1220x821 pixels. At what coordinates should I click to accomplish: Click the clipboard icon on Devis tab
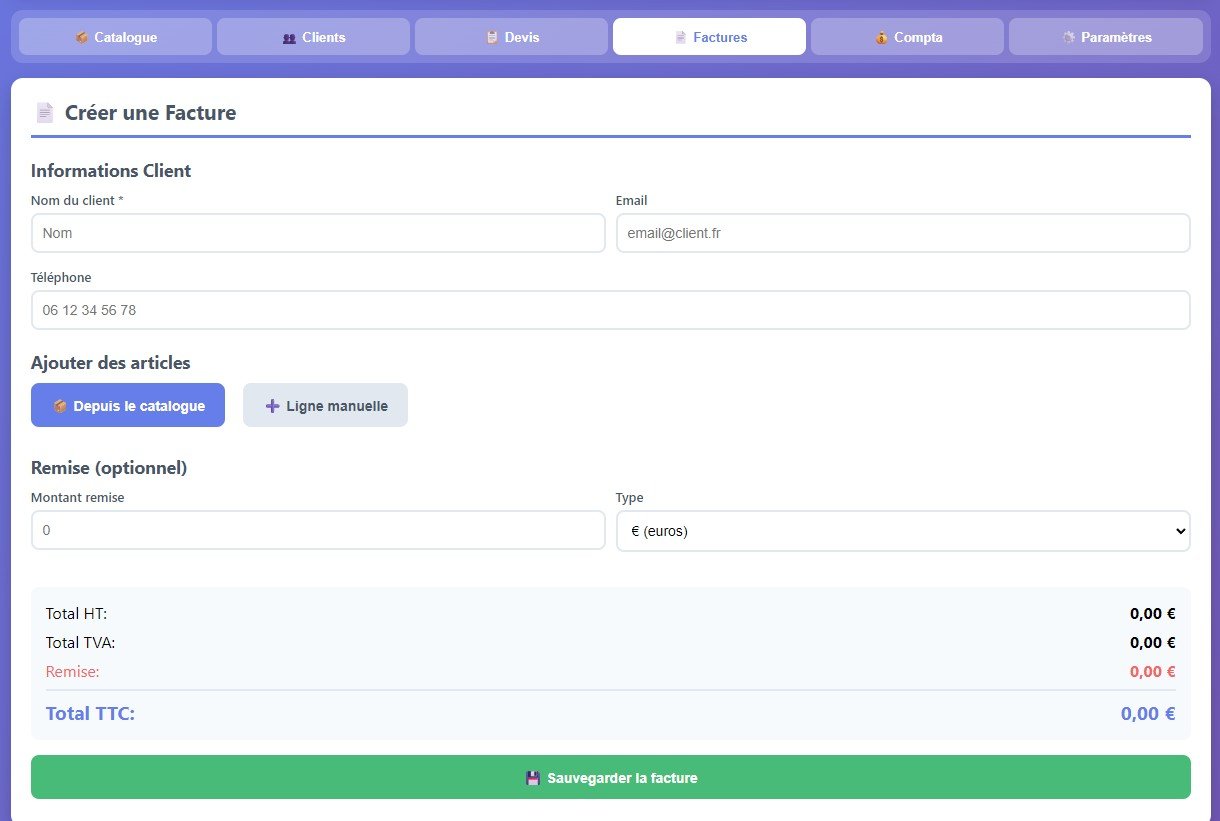tap(491, 38)
